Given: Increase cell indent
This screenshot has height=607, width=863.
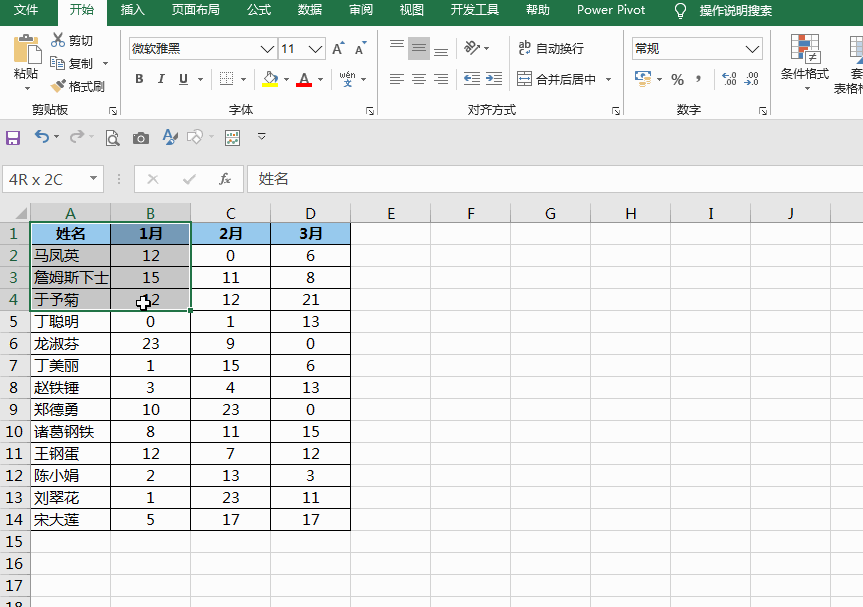Looking at the screenshot, I should 494,79.
